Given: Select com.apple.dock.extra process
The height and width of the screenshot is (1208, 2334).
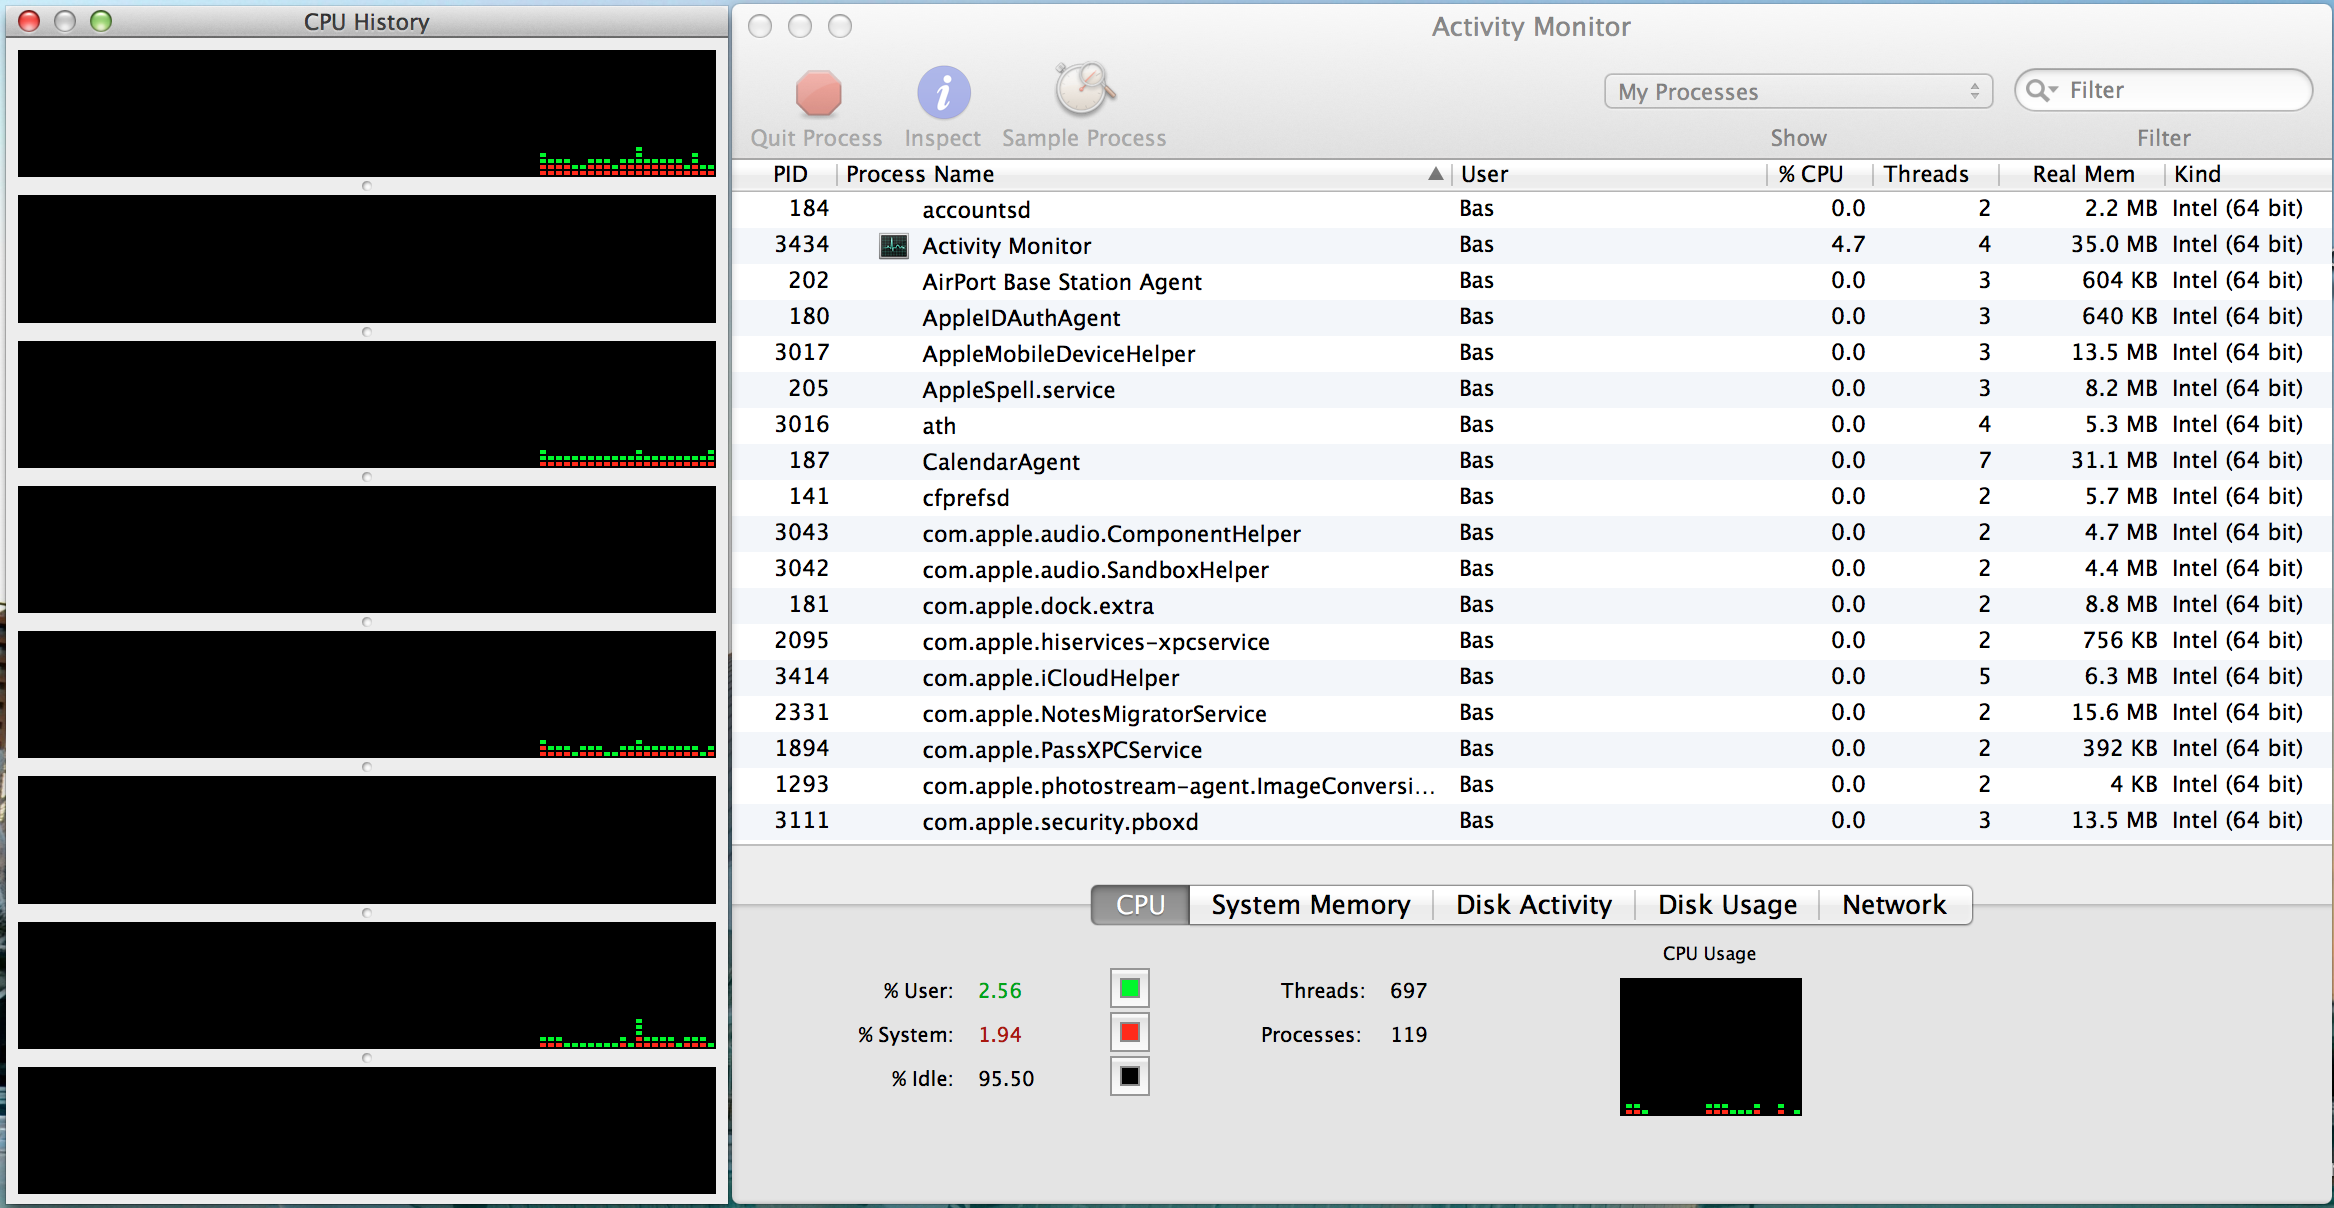Looking at the screenshot, I should [x=1532, y=605].
